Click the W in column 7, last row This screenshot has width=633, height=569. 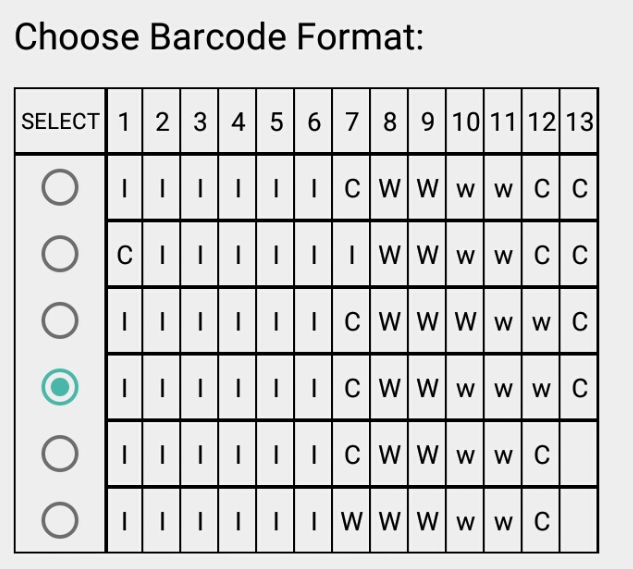[352, 521]
